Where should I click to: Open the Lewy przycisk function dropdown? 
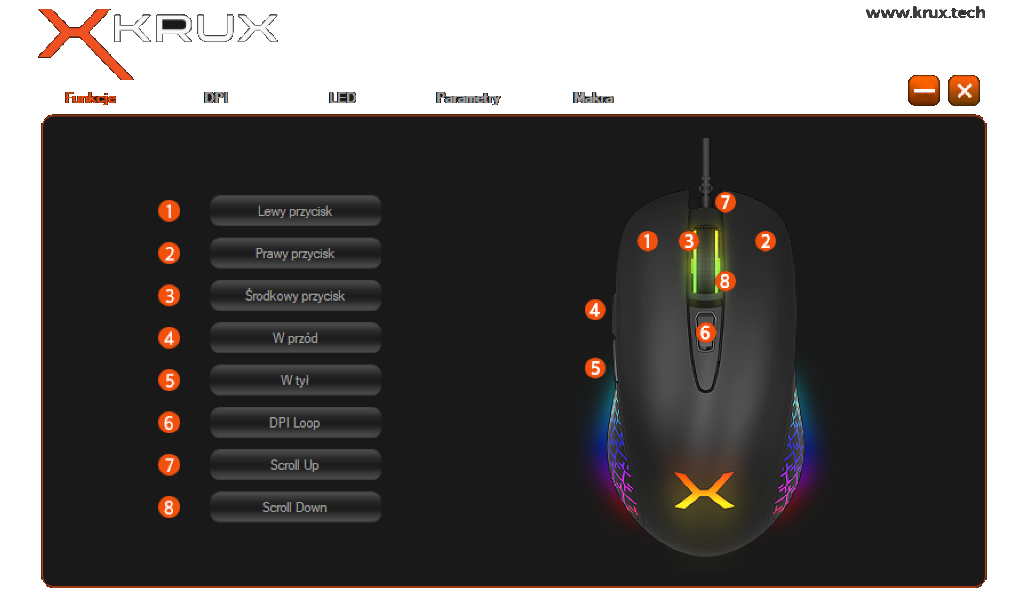tap(295, 211)
